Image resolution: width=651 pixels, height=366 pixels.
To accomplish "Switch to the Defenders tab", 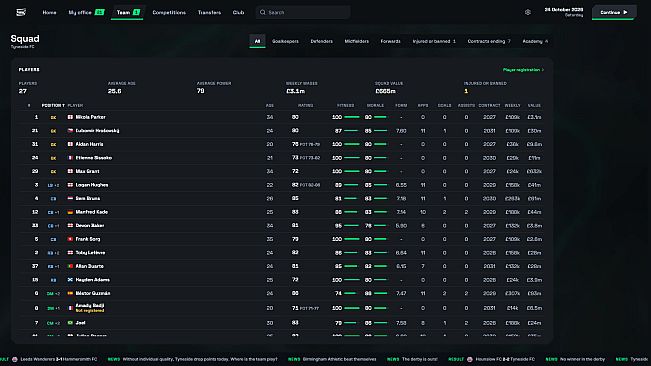I will 321,41.
